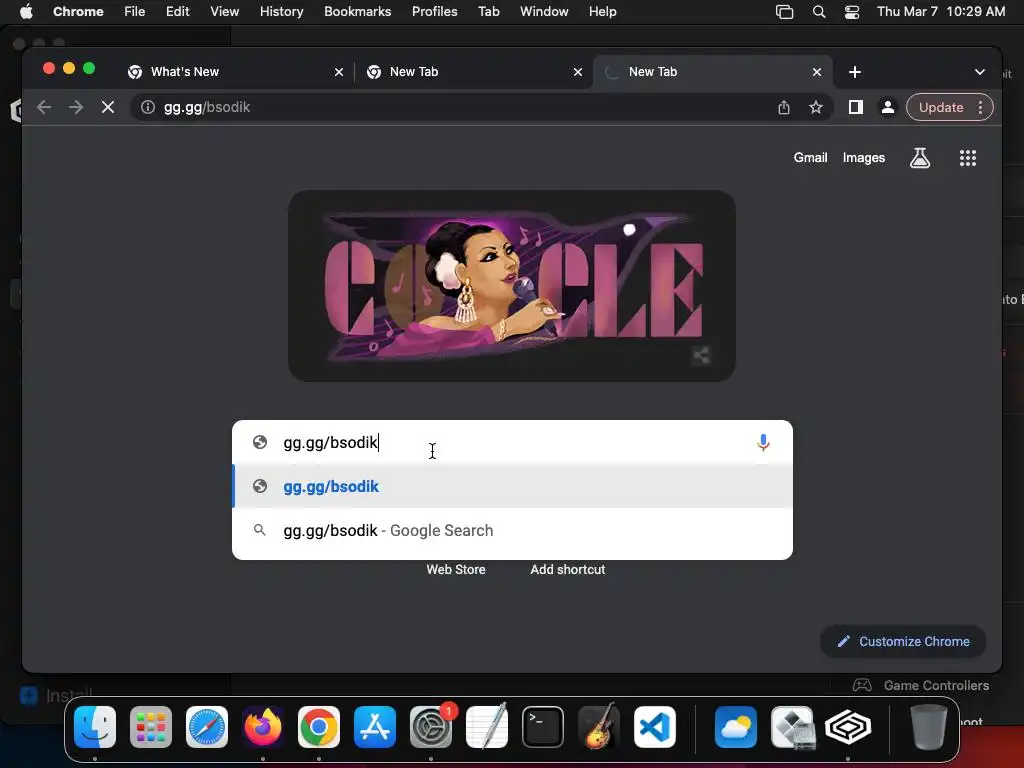Open the Profiles menu
Viewport: 1024px width, 768px height.
pos(434,11)
